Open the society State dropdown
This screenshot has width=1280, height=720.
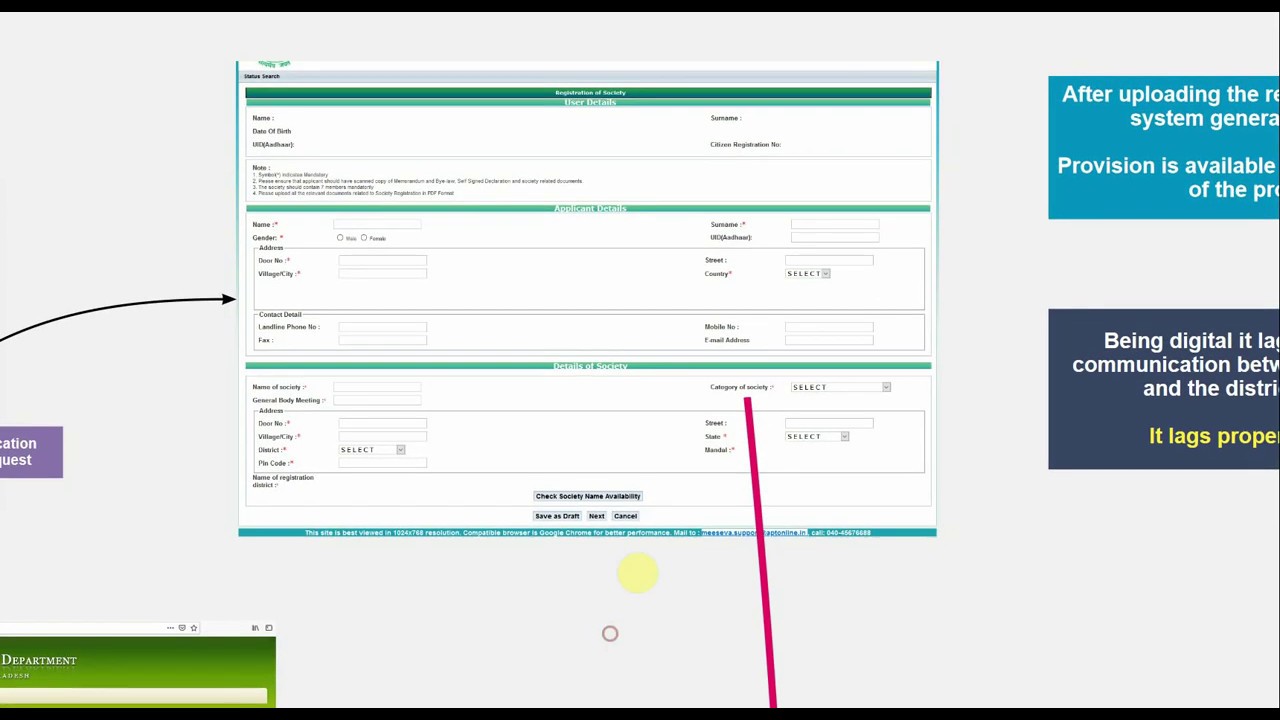pos(818,437)
